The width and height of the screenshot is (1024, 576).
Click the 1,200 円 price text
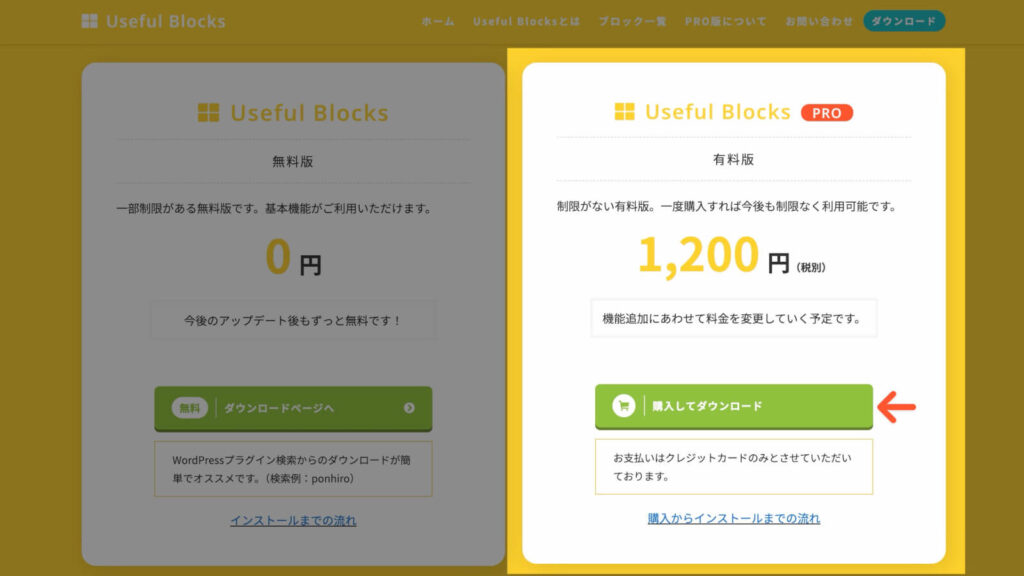pos(713,257)
